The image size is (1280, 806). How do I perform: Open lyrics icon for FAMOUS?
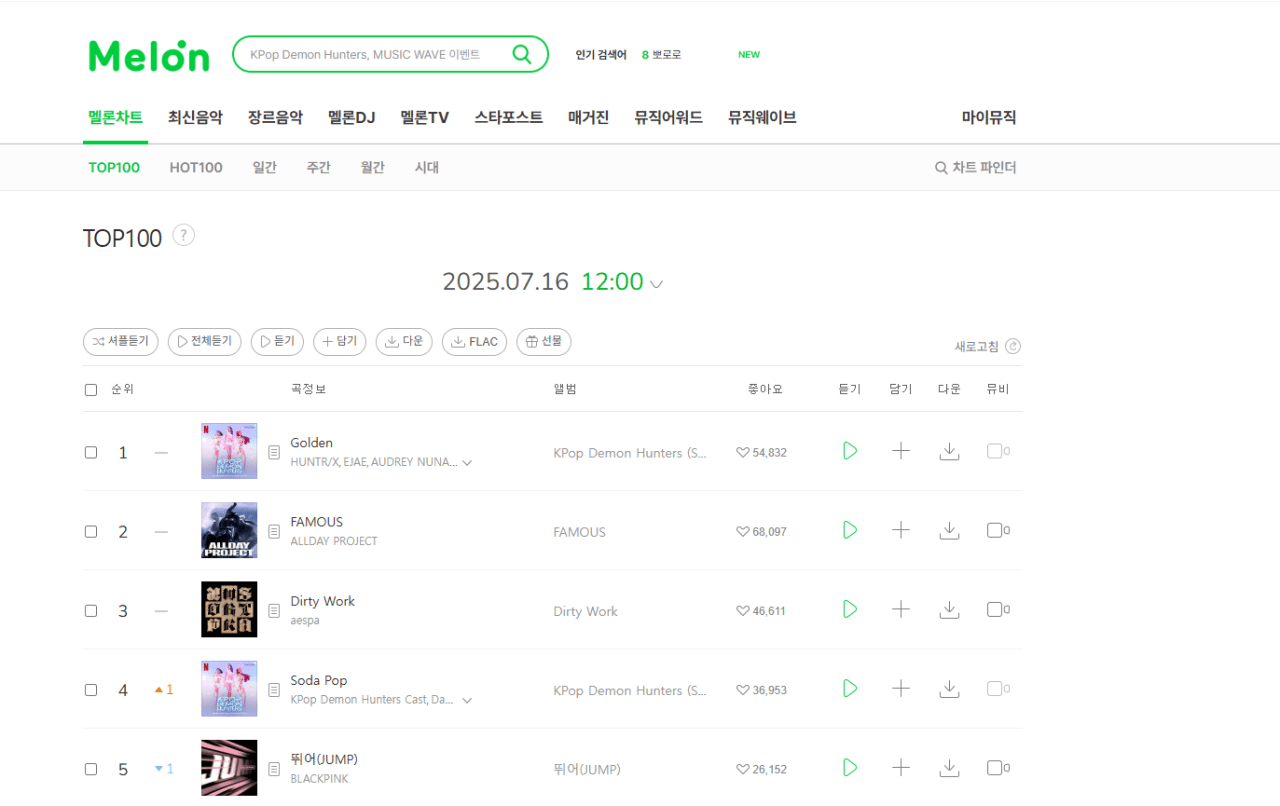tap(274, 532)
